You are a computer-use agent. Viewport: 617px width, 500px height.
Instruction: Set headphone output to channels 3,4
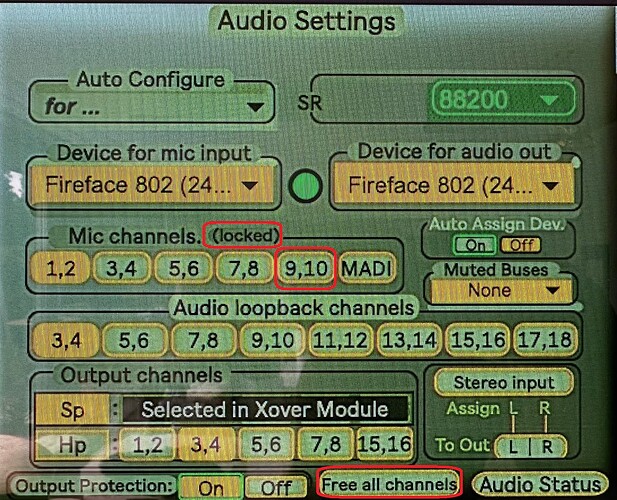tap(206, 445)
